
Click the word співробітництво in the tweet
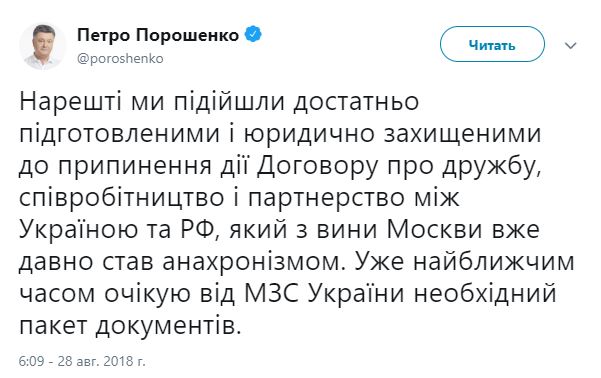click(122, 200)
